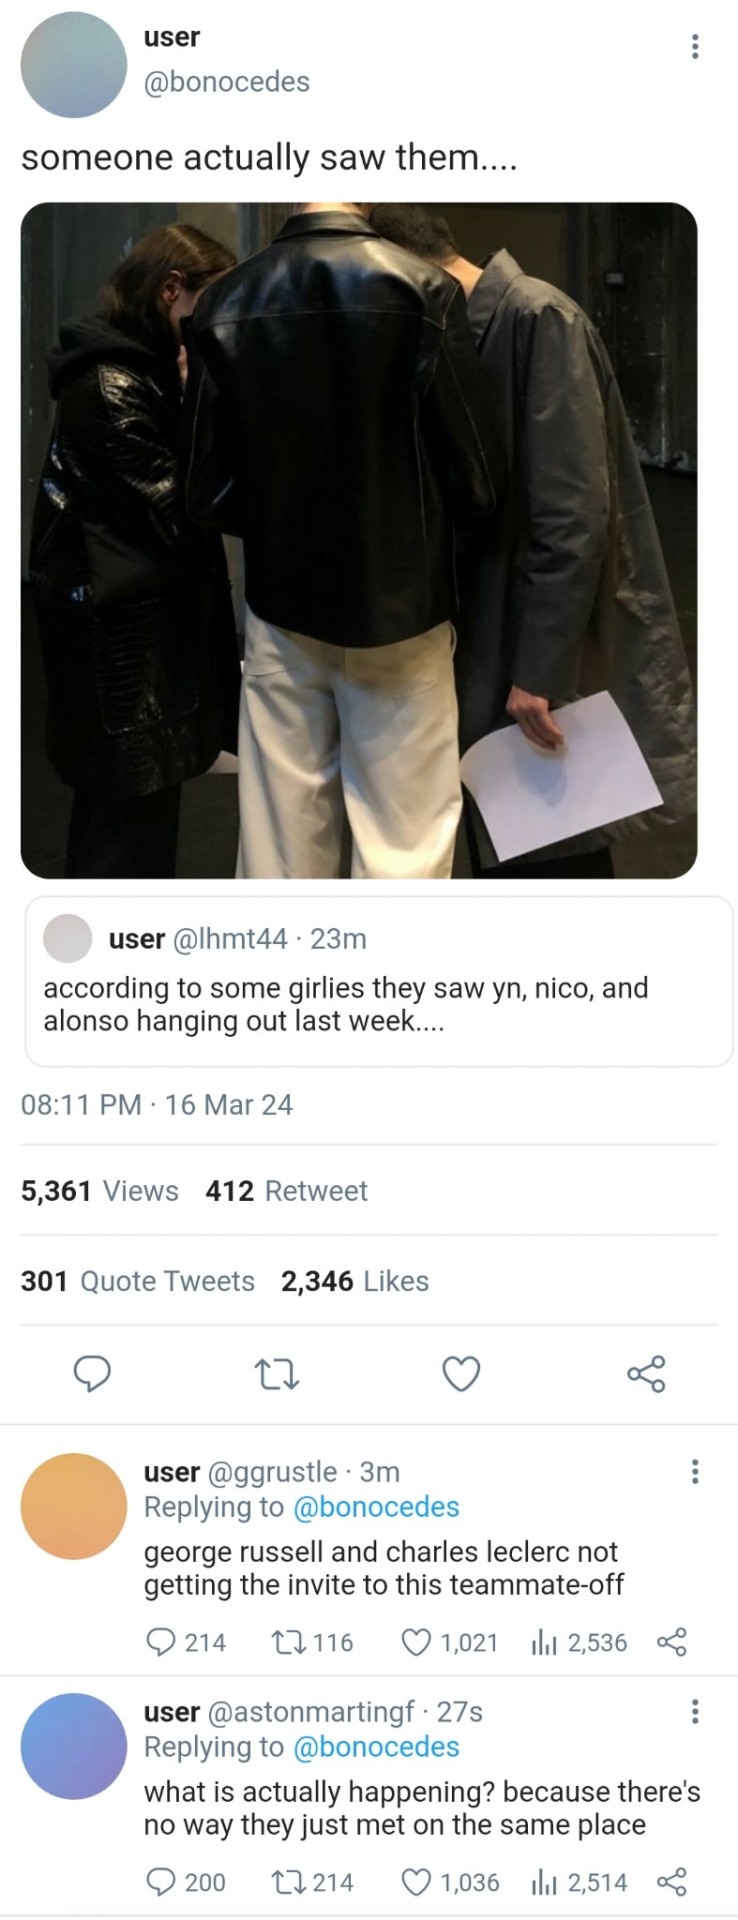Share the @ggrustle reply

[671, 1642]
